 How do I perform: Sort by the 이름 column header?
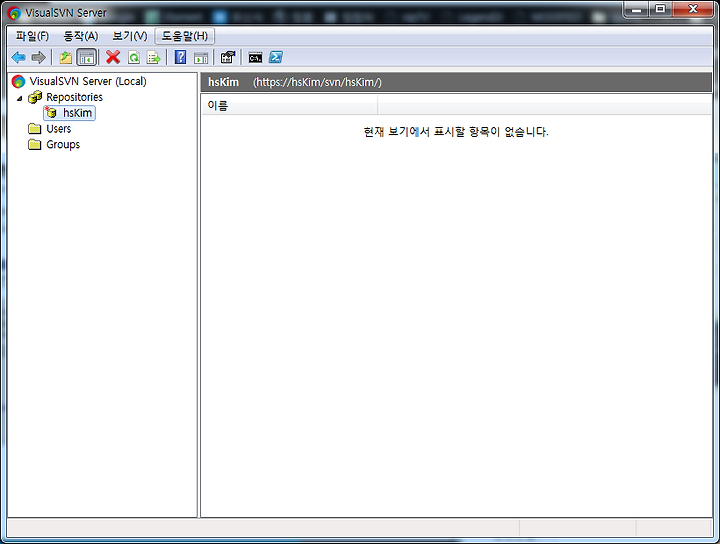[x=289, y=105]
